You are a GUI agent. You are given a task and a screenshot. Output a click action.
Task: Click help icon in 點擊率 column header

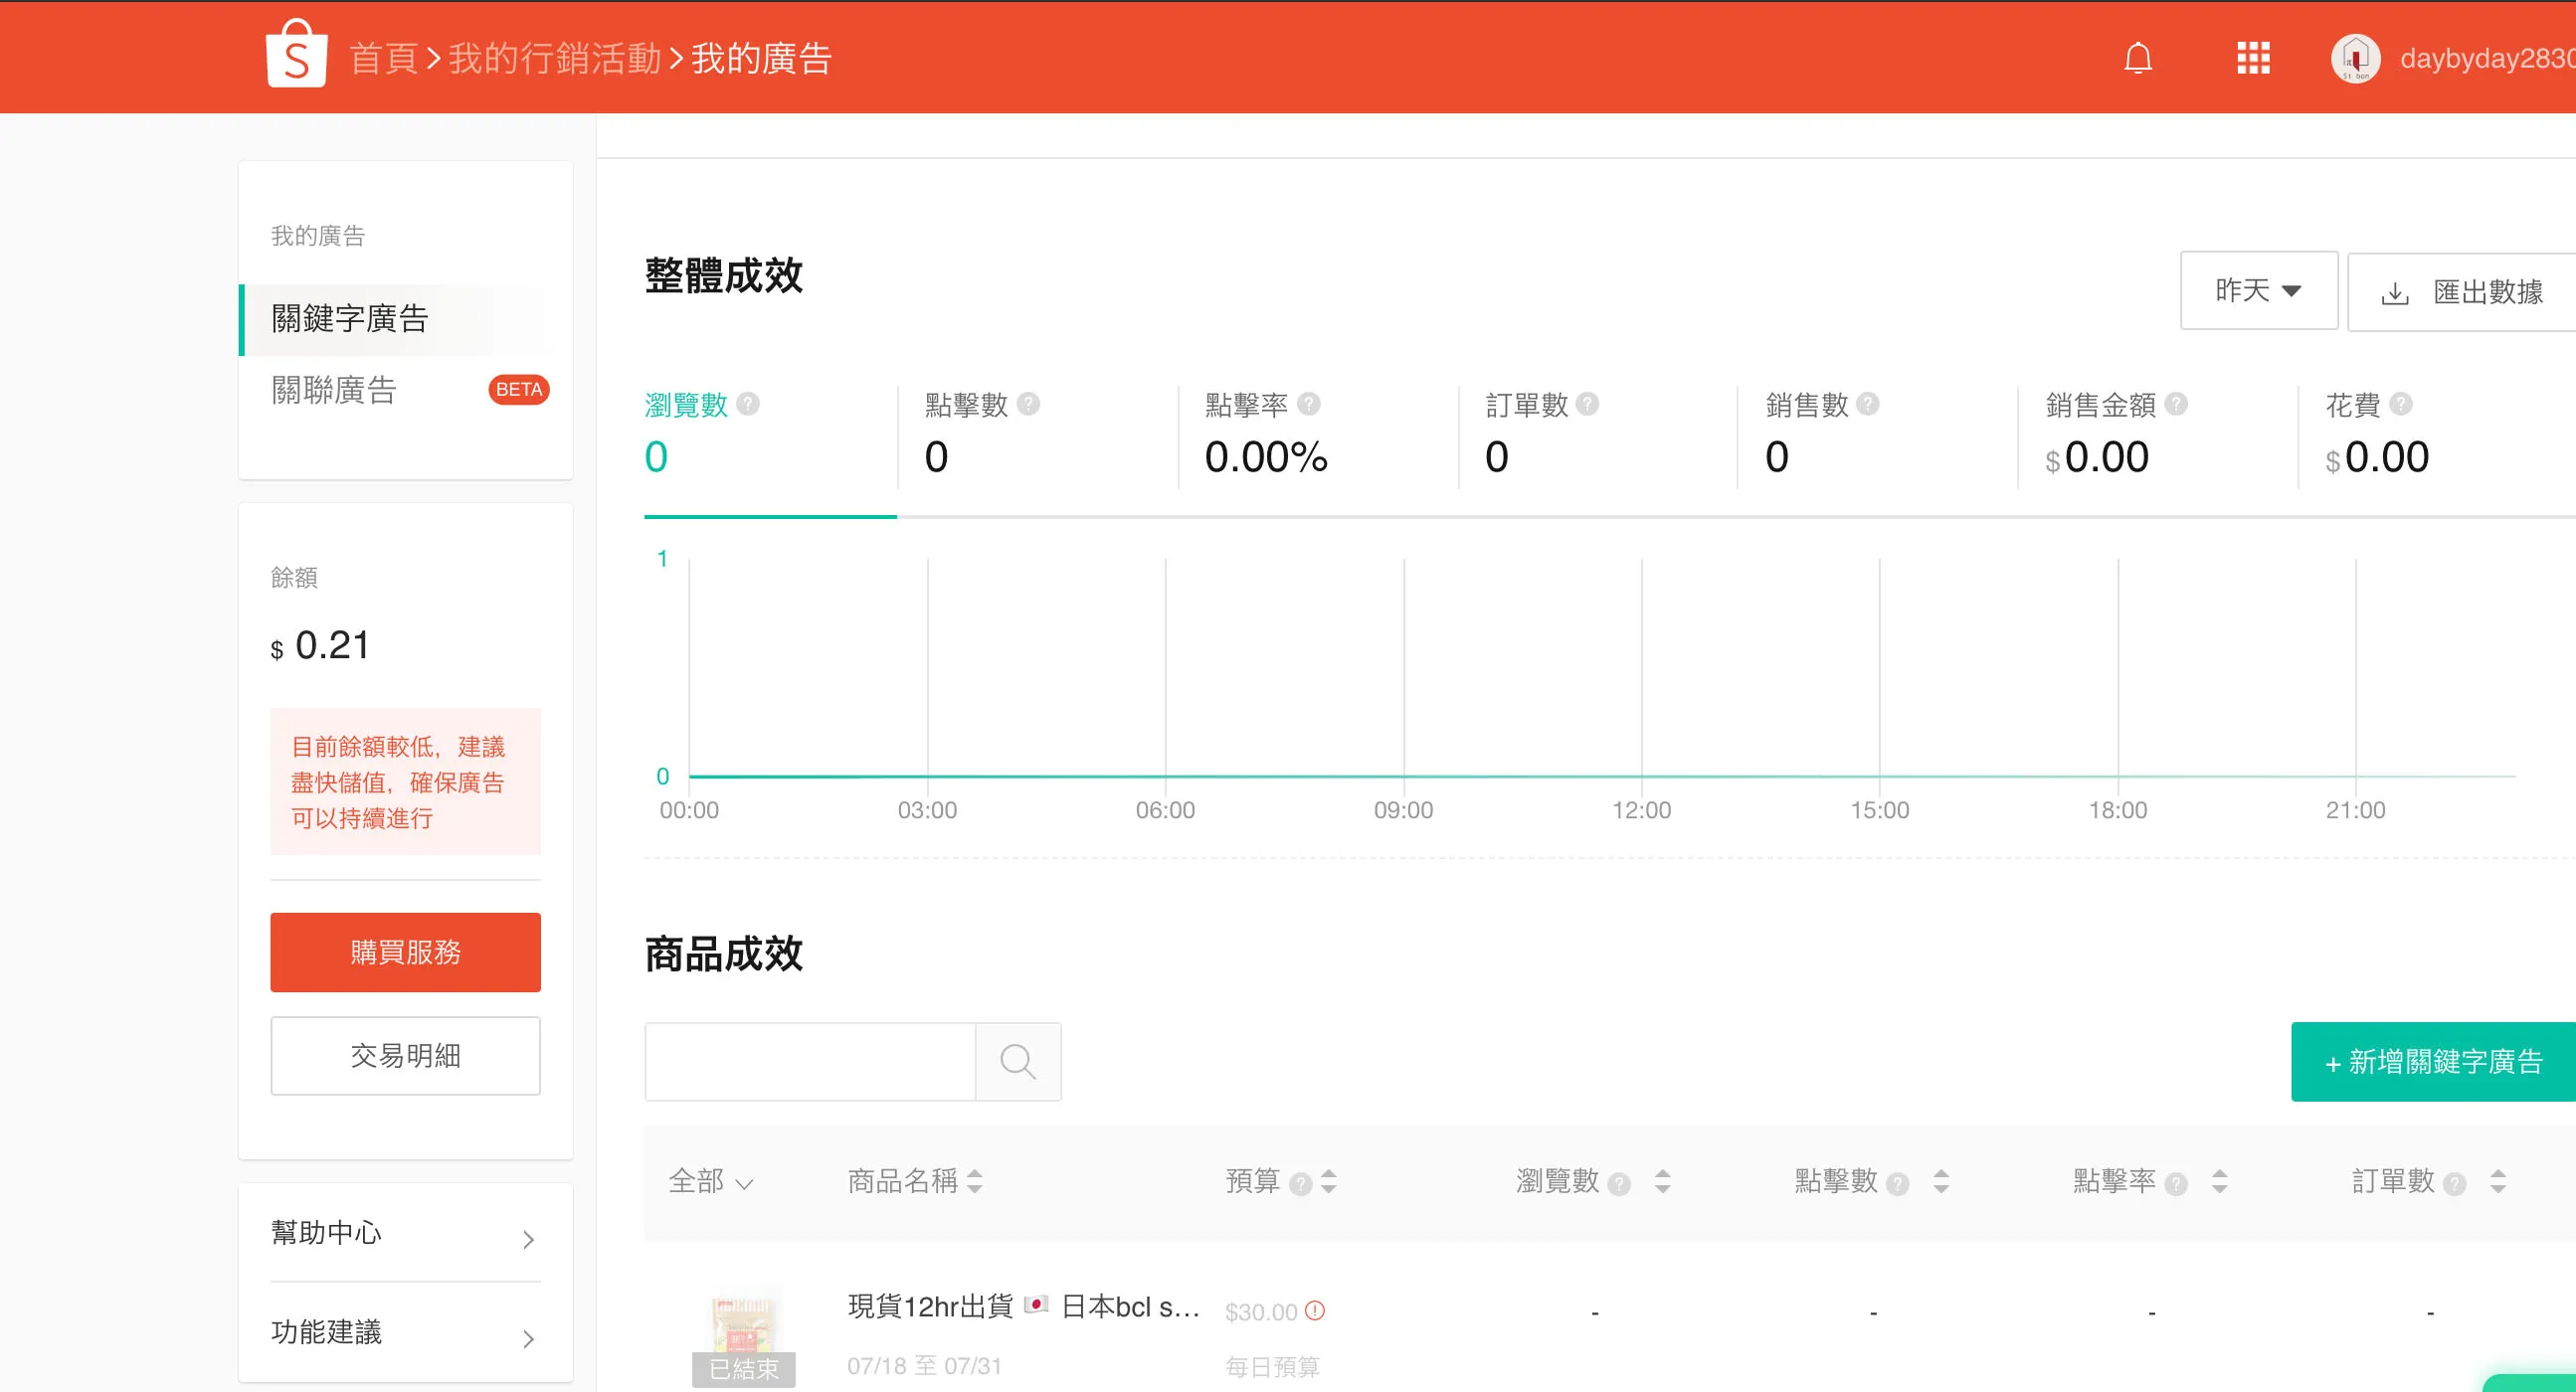pyautogui.click(x=2175, y=1184)
